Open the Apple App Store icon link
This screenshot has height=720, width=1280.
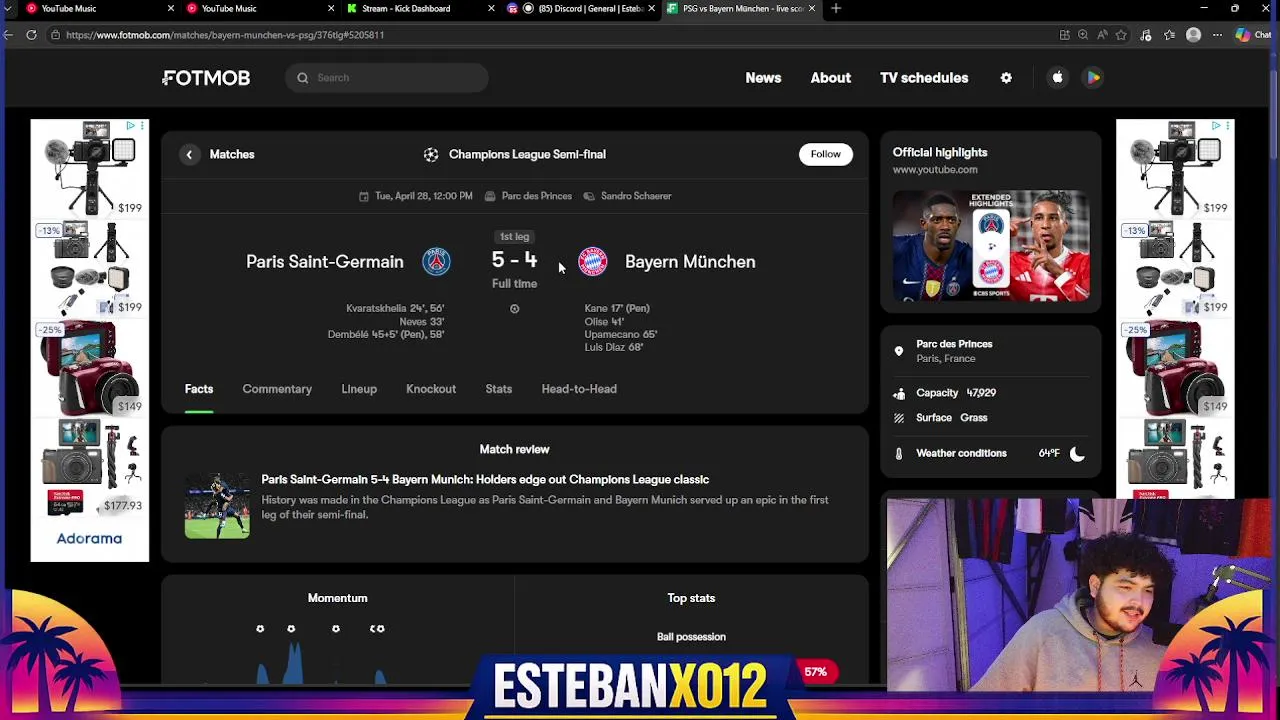pos(1057,78)
